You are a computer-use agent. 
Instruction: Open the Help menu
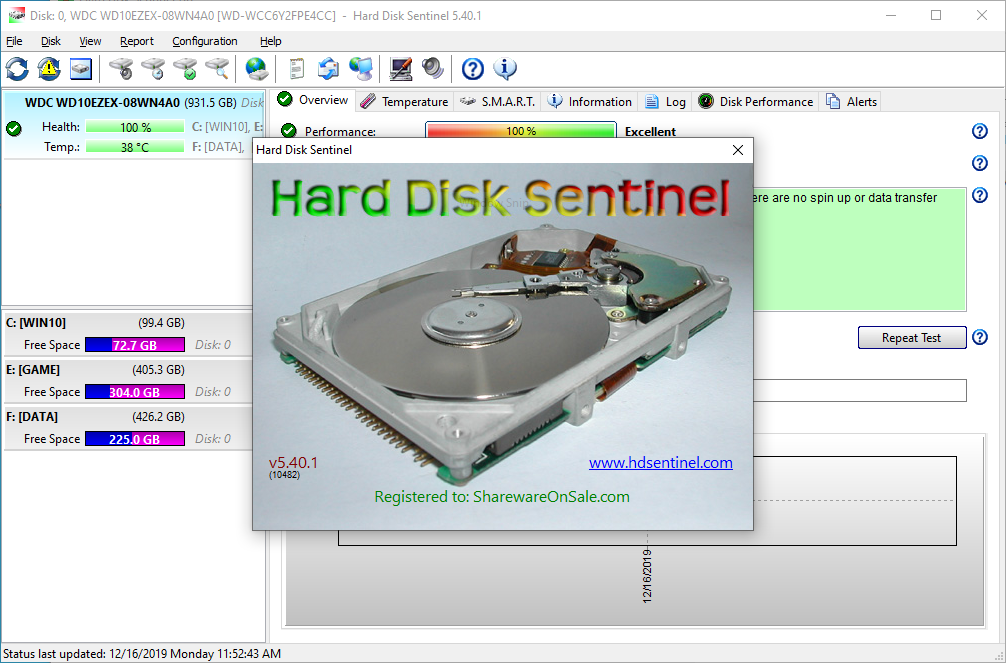(x=271, y=41)
